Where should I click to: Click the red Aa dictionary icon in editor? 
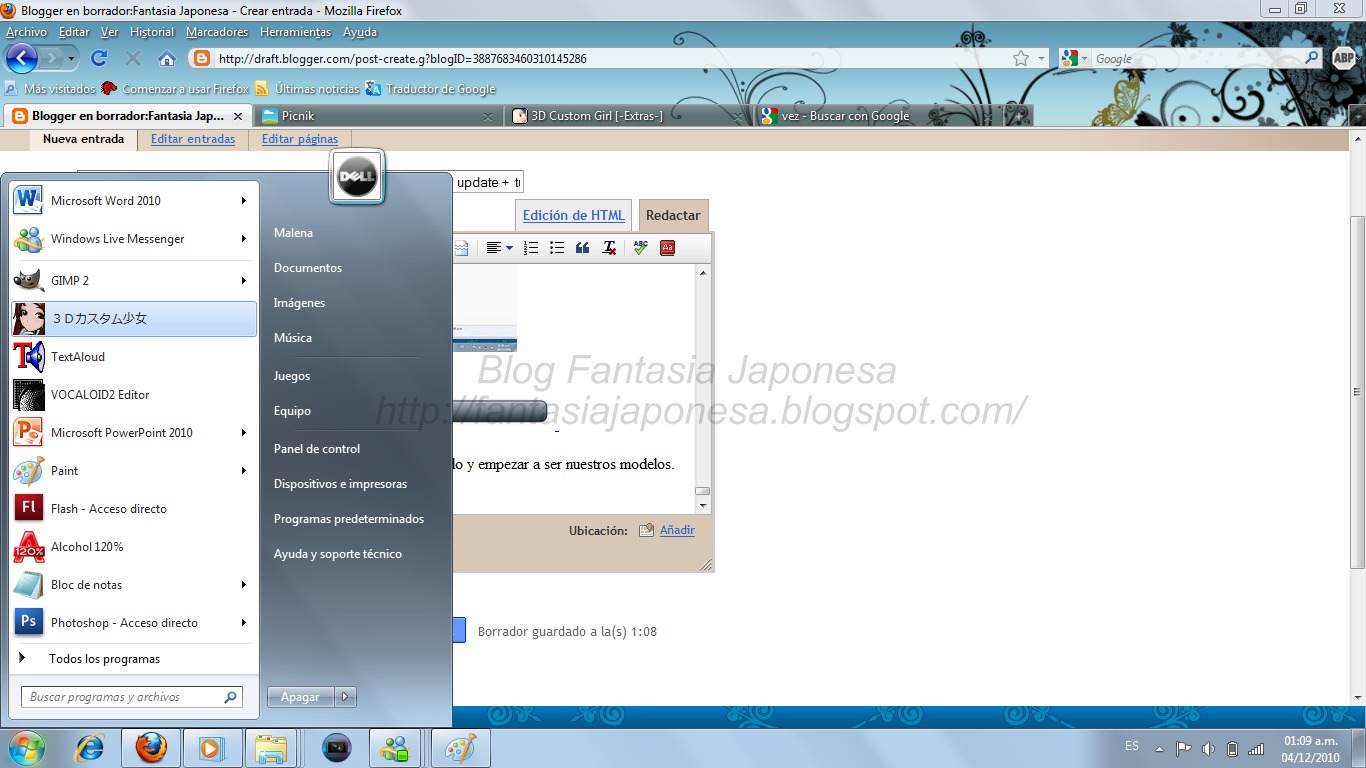coord(667,248)
